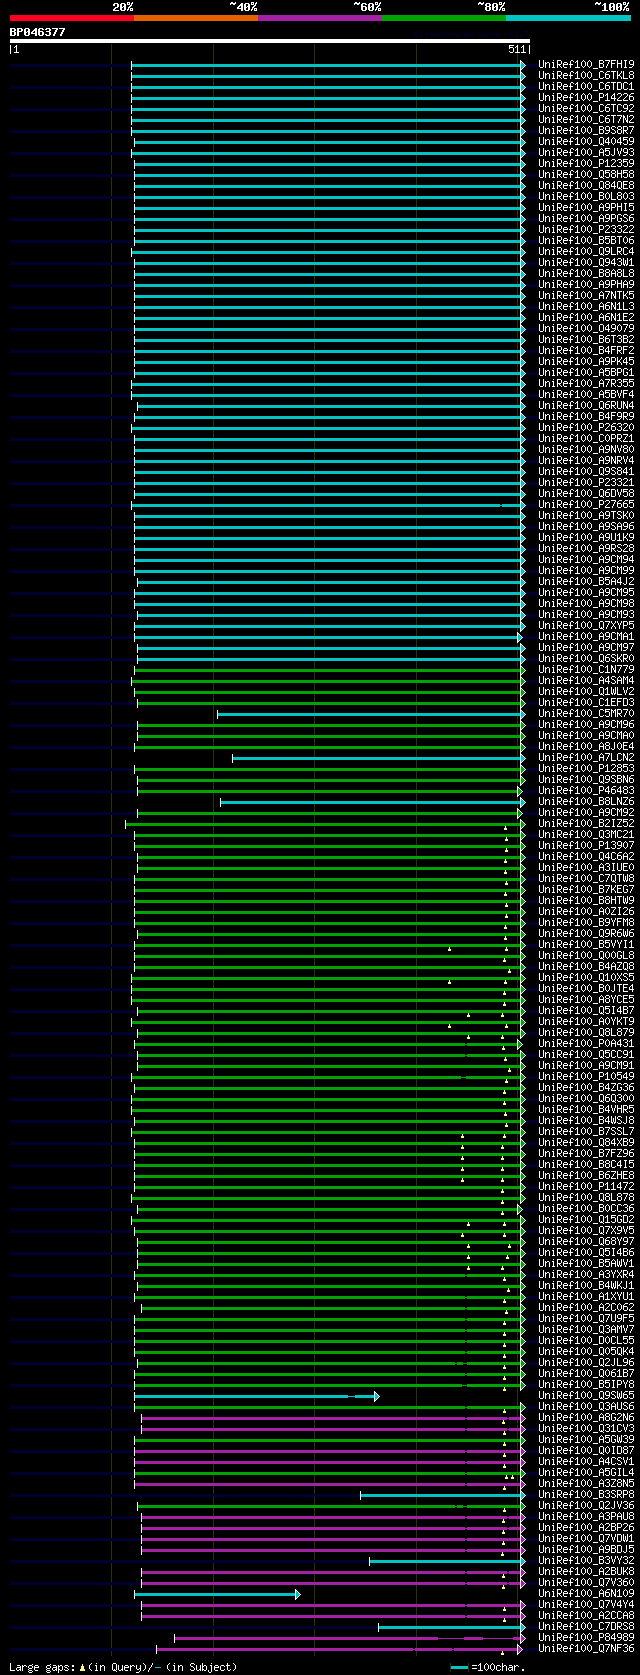Open hit UniRef100_P12359
This screenshot has height=1675, width=640.
coord(586,163)
